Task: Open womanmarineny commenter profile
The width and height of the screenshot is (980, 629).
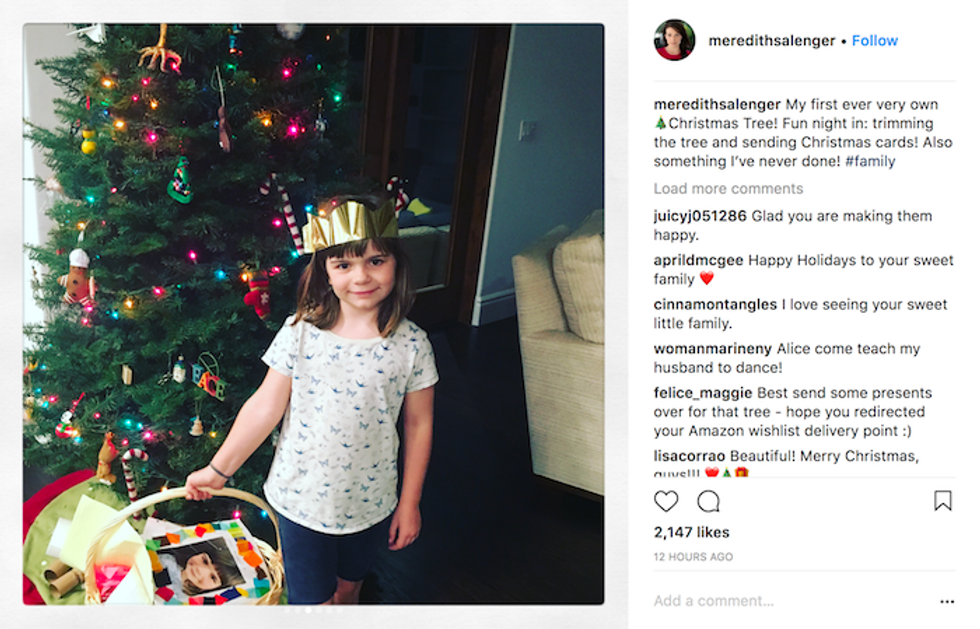Action: [x=712, y=349]
